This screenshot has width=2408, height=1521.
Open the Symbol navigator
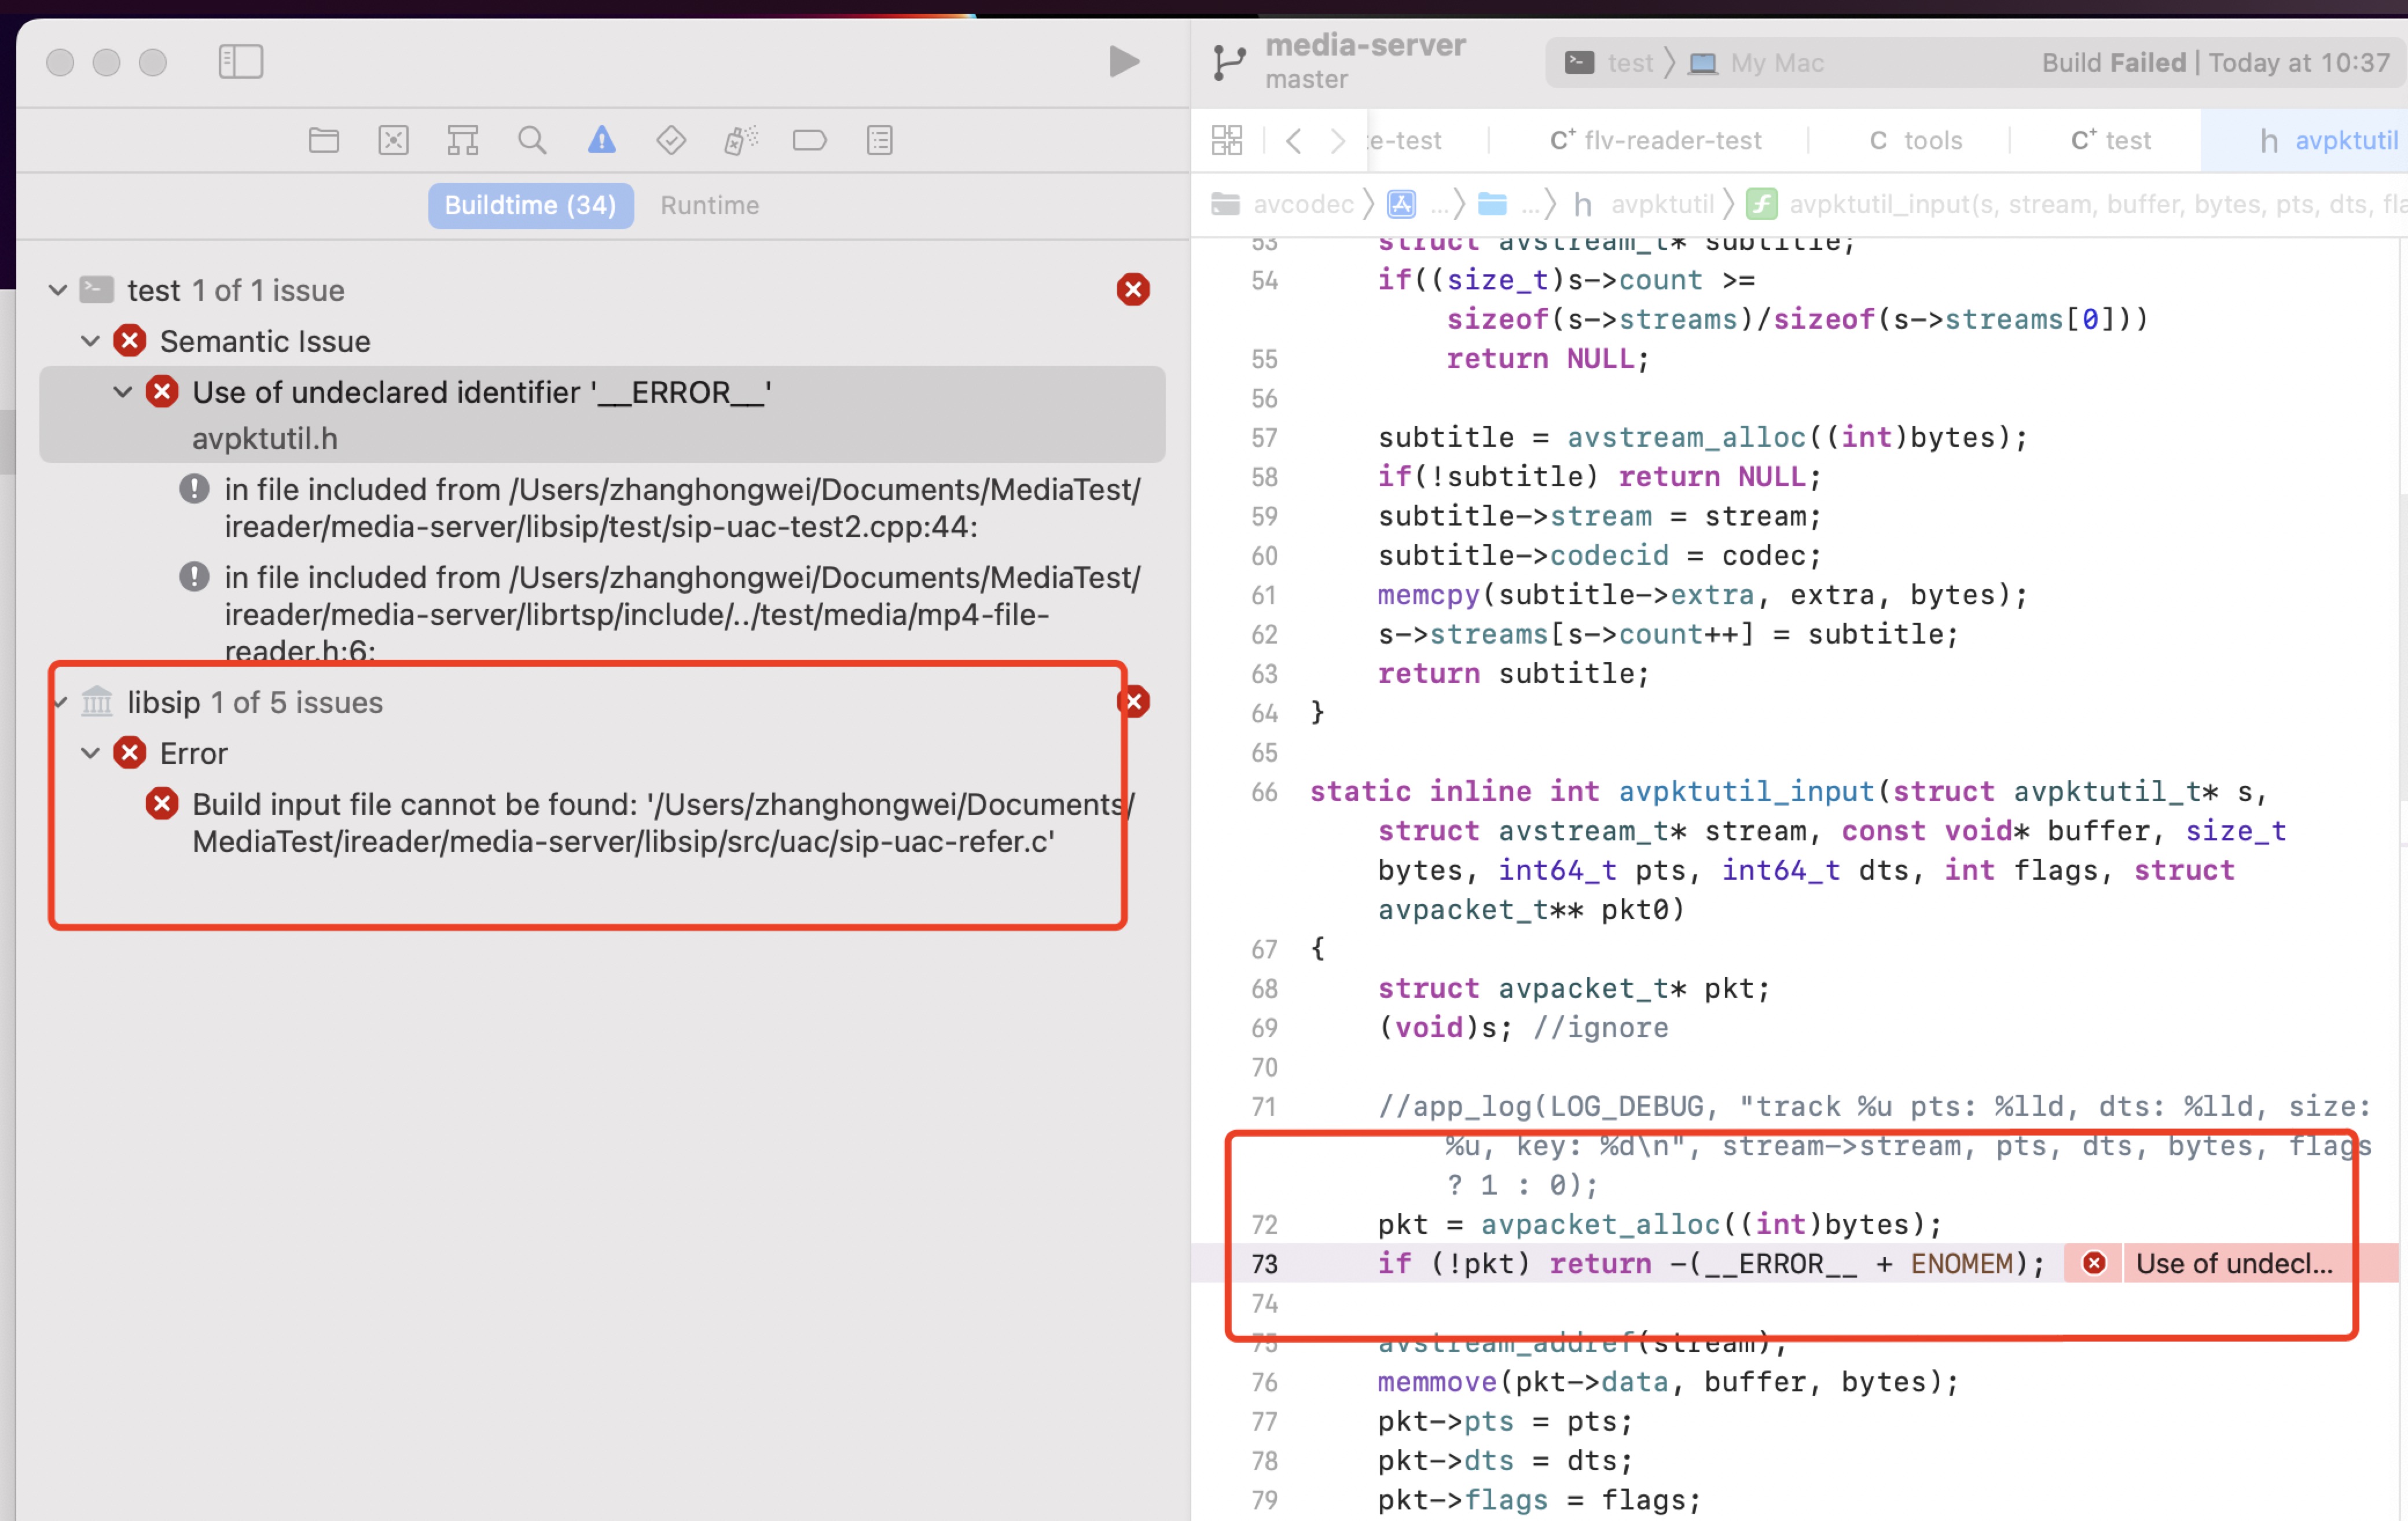[462, 140]
